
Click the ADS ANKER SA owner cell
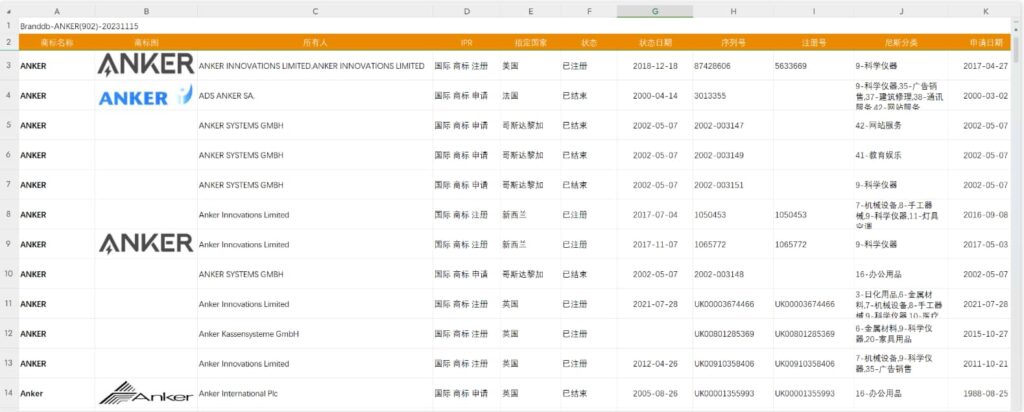tap(315, 96)
